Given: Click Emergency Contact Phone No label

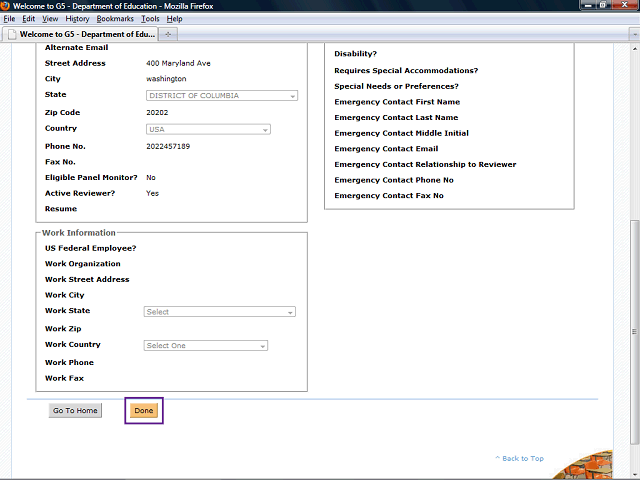Looking at the screenshot, I should [394, 180].
